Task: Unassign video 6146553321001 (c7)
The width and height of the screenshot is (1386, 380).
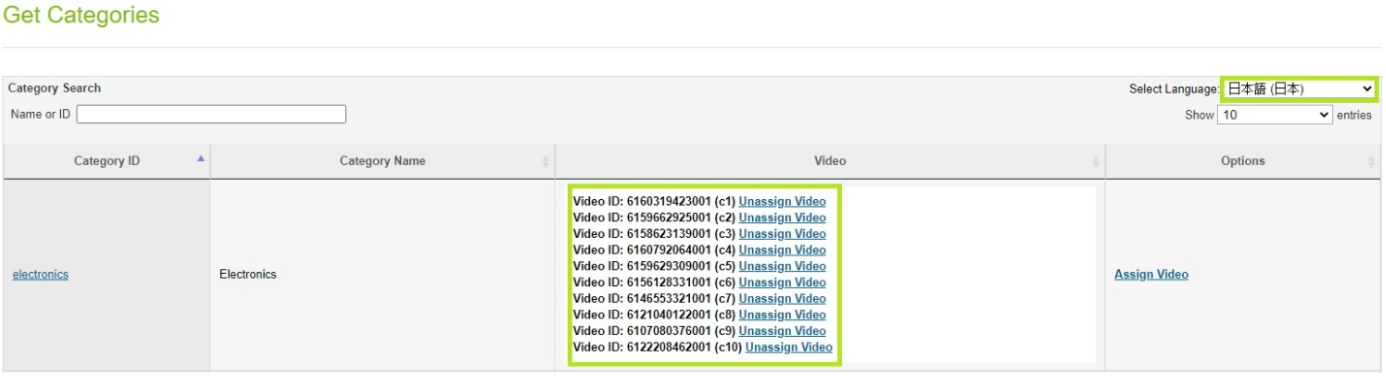Action: (x=782, y=298)
